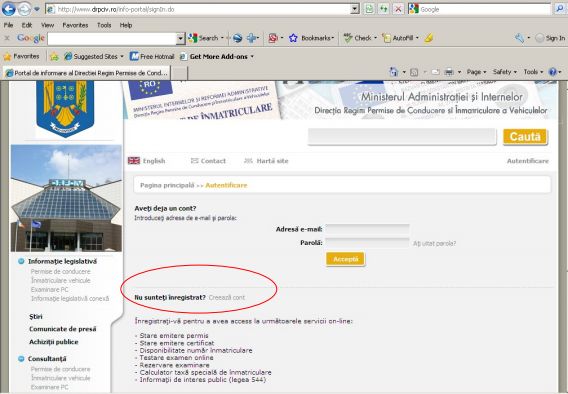Expand the Safety menu dropdown

[x=505, y=72]
